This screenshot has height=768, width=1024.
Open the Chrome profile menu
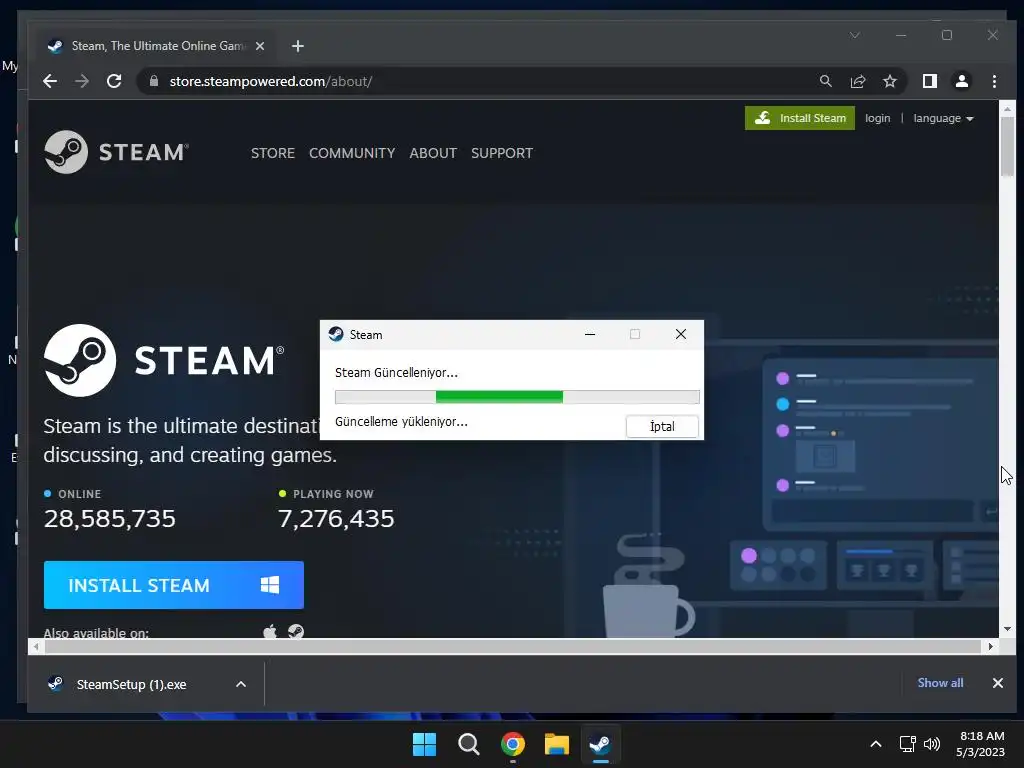point(961,81)
